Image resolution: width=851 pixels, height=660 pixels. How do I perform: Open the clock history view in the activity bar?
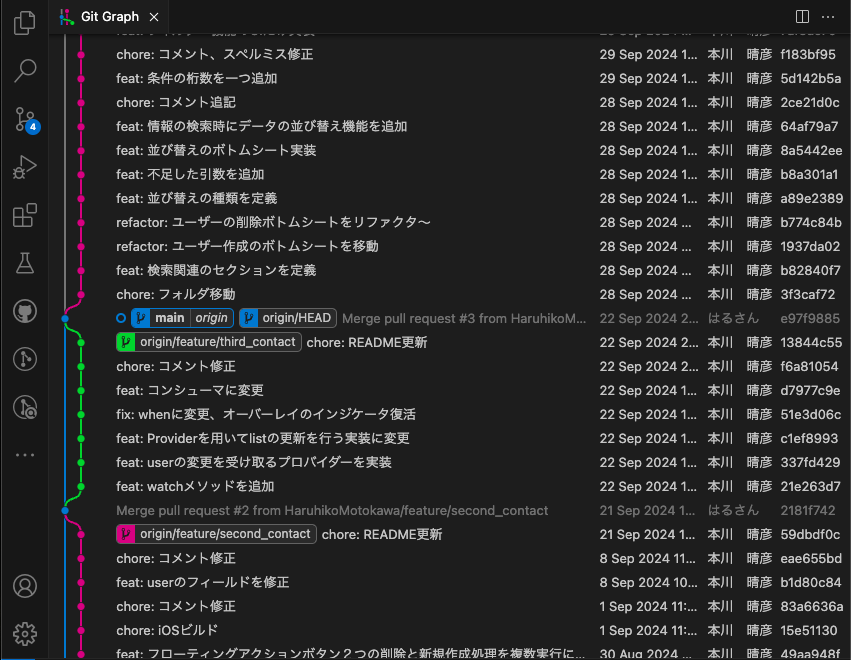point(24,359)
